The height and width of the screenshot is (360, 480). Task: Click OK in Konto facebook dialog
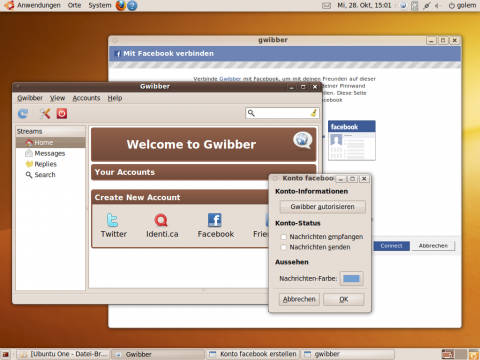coord(344,299)
